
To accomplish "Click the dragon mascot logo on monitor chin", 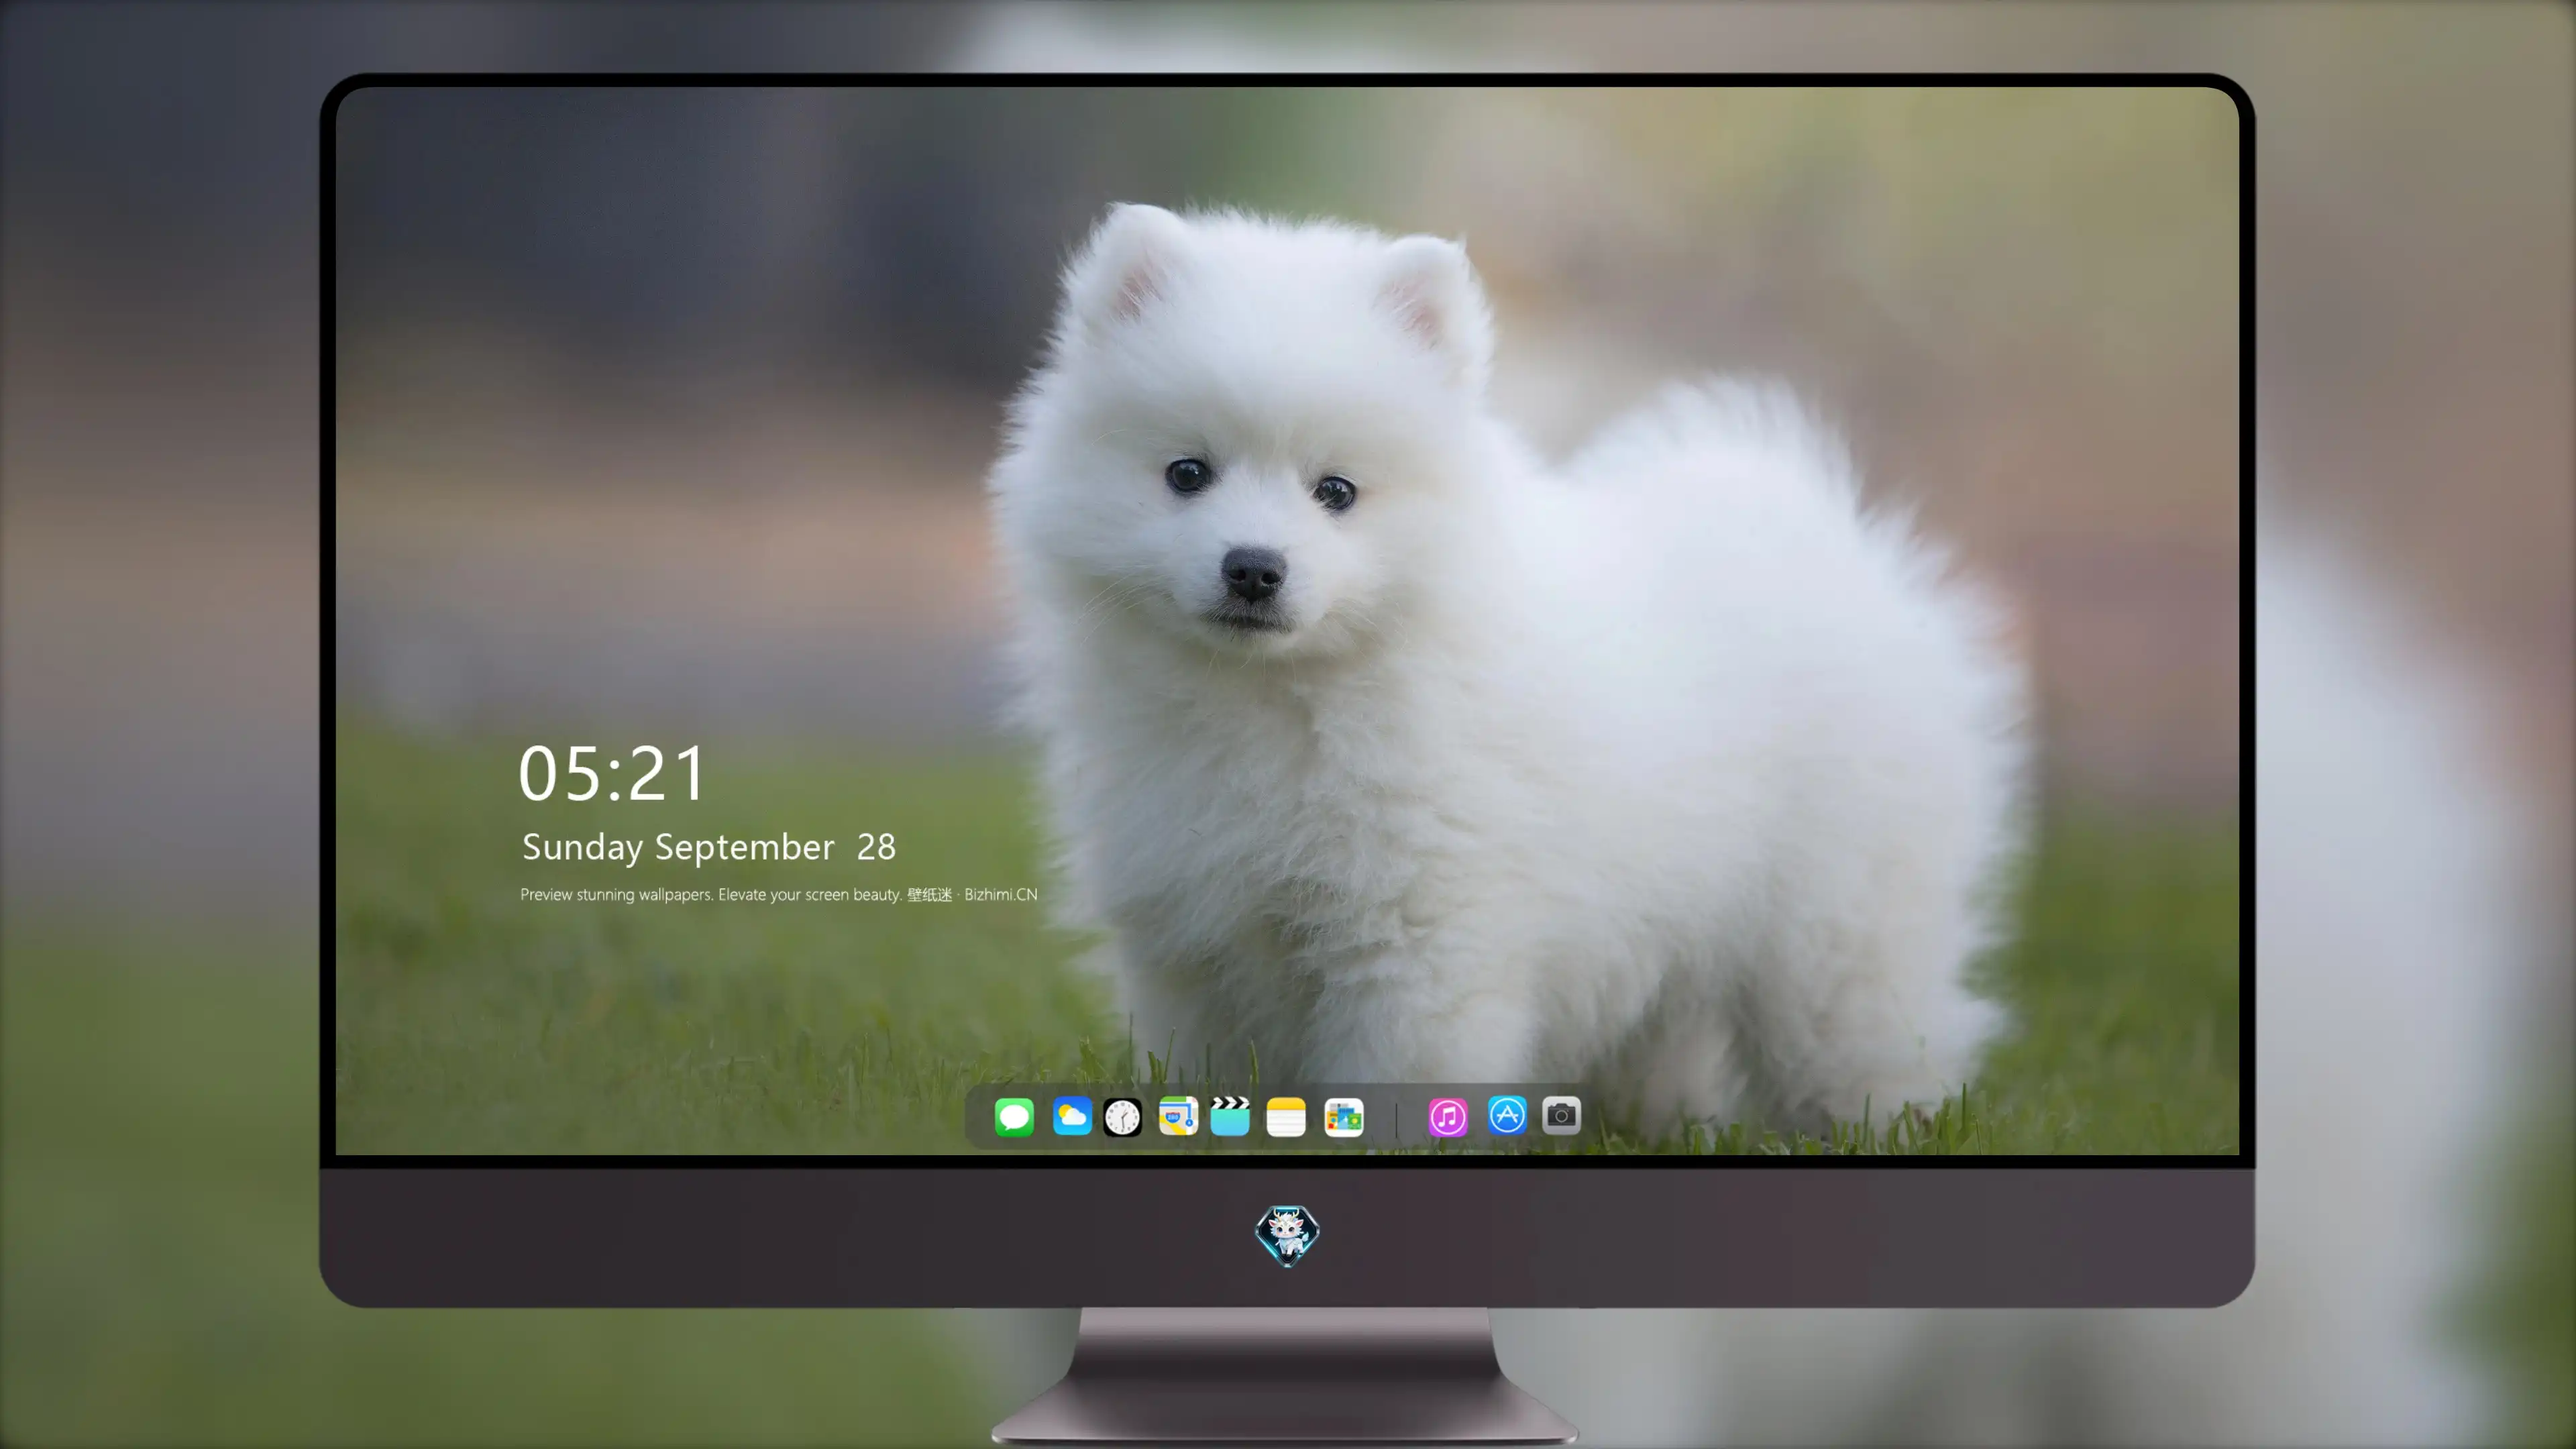I will [x=1287, y=1236].
